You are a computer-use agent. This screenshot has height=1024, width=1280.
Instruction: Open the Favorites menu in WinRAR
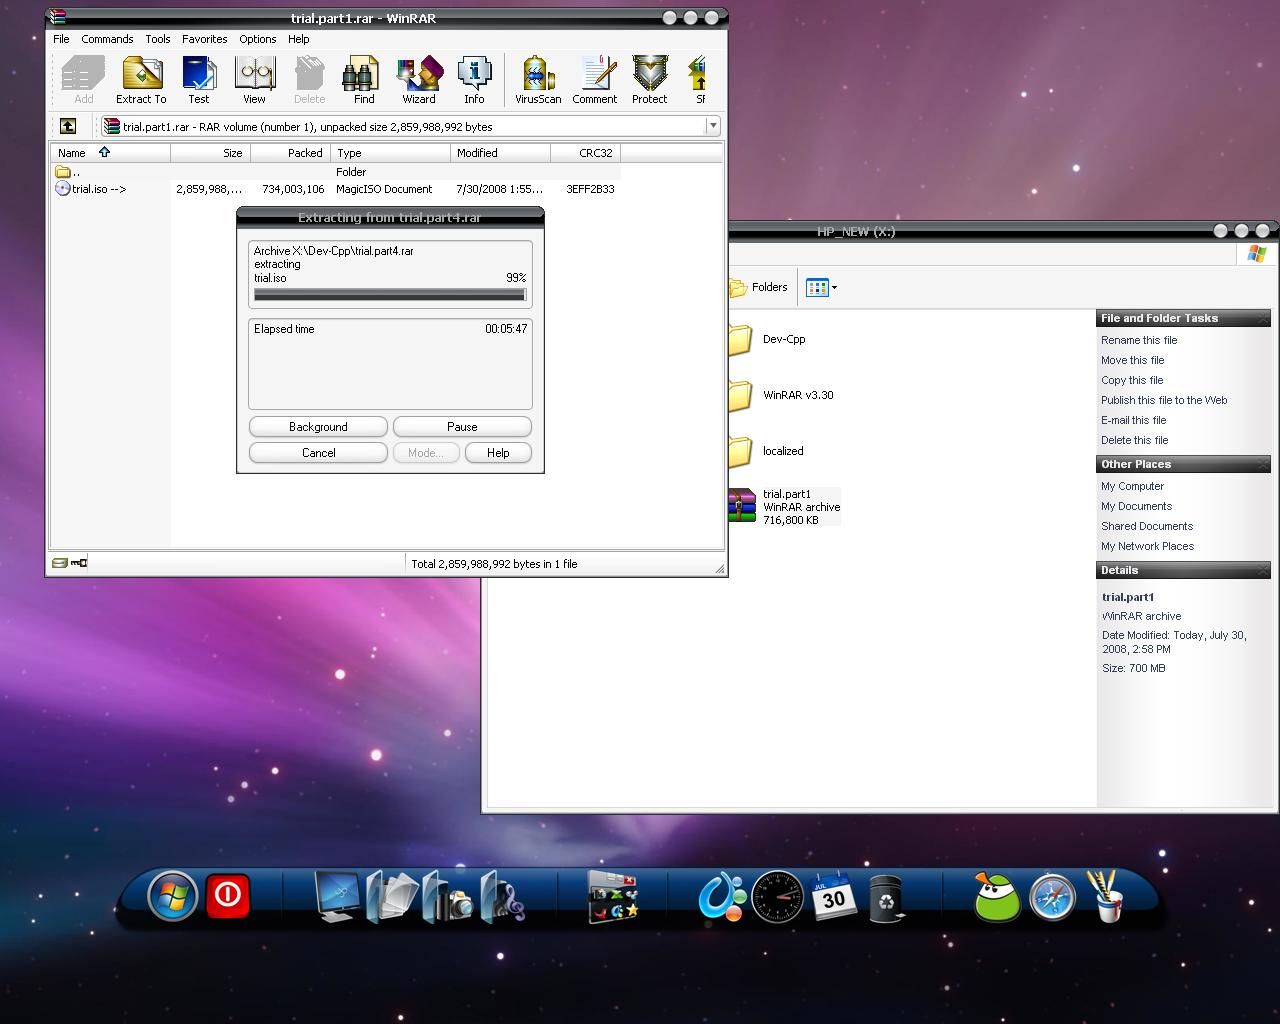coord(204,39)
